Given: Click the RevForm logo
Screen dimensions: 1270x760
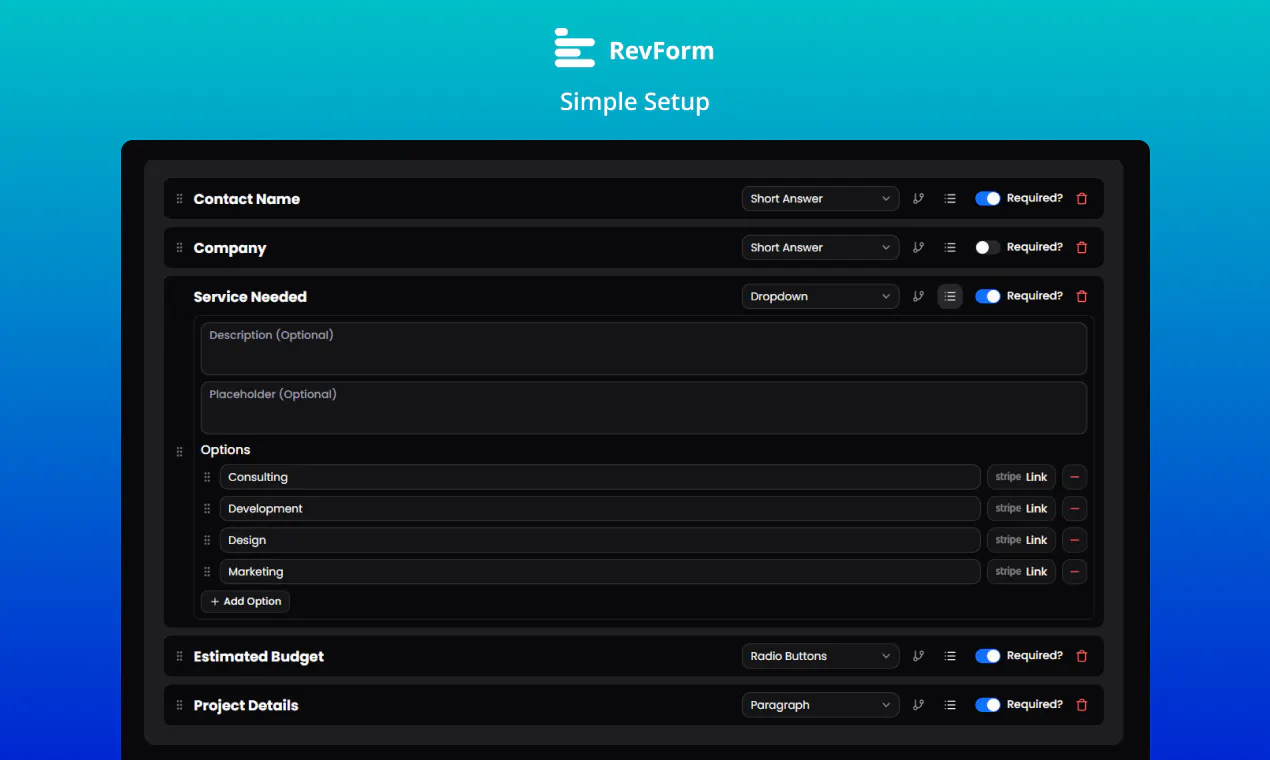Looking at the screenshot, I should [x=635, y=49].
